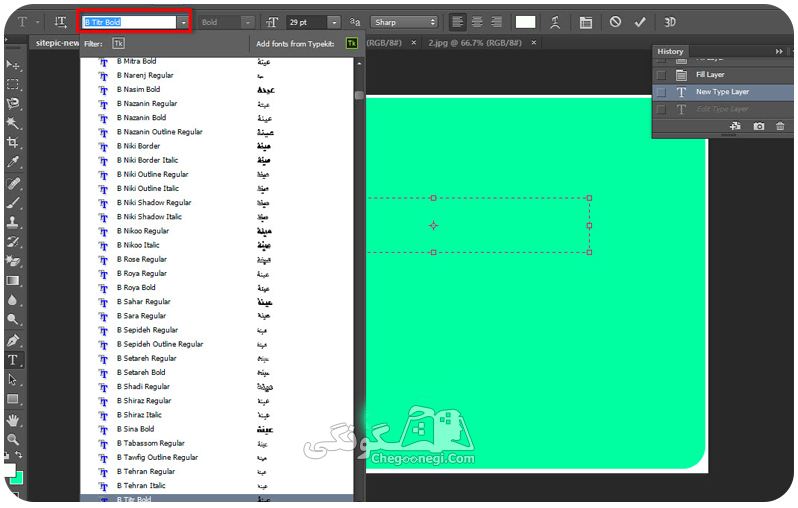The height and width of the screenshot is (508, 798).
Task: Toggle the character and paragraph panels icon
Action: (586, 22)
